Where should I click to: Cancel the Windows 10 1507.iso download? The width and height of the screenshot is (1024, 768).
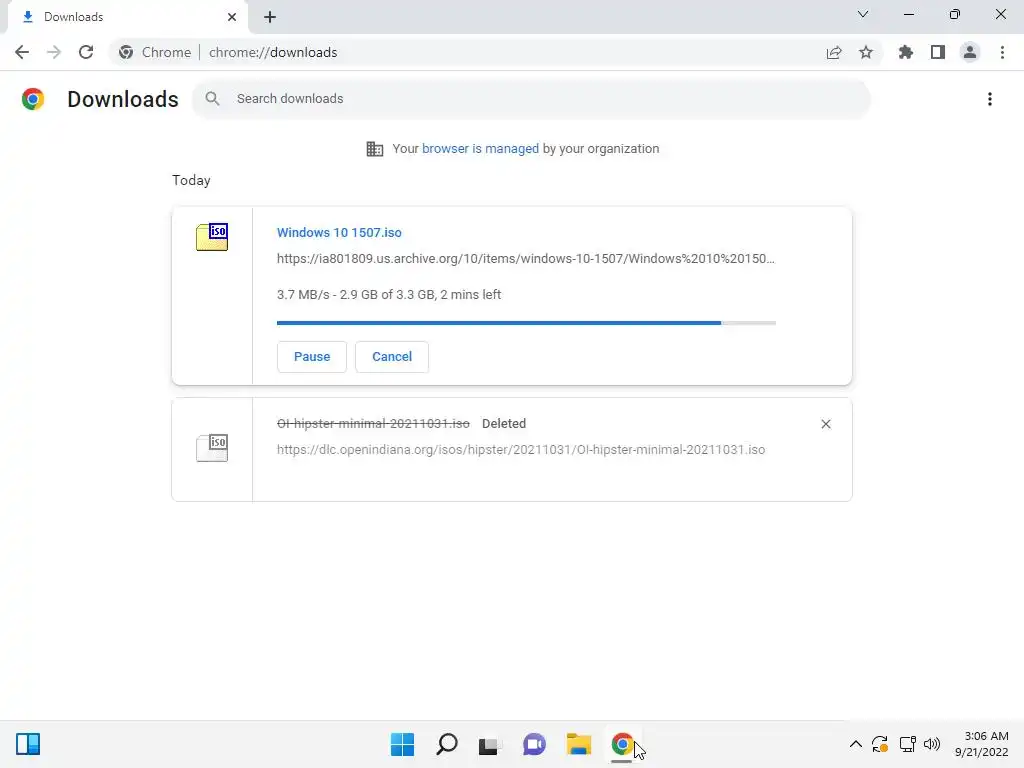click(x=392, y=357)
